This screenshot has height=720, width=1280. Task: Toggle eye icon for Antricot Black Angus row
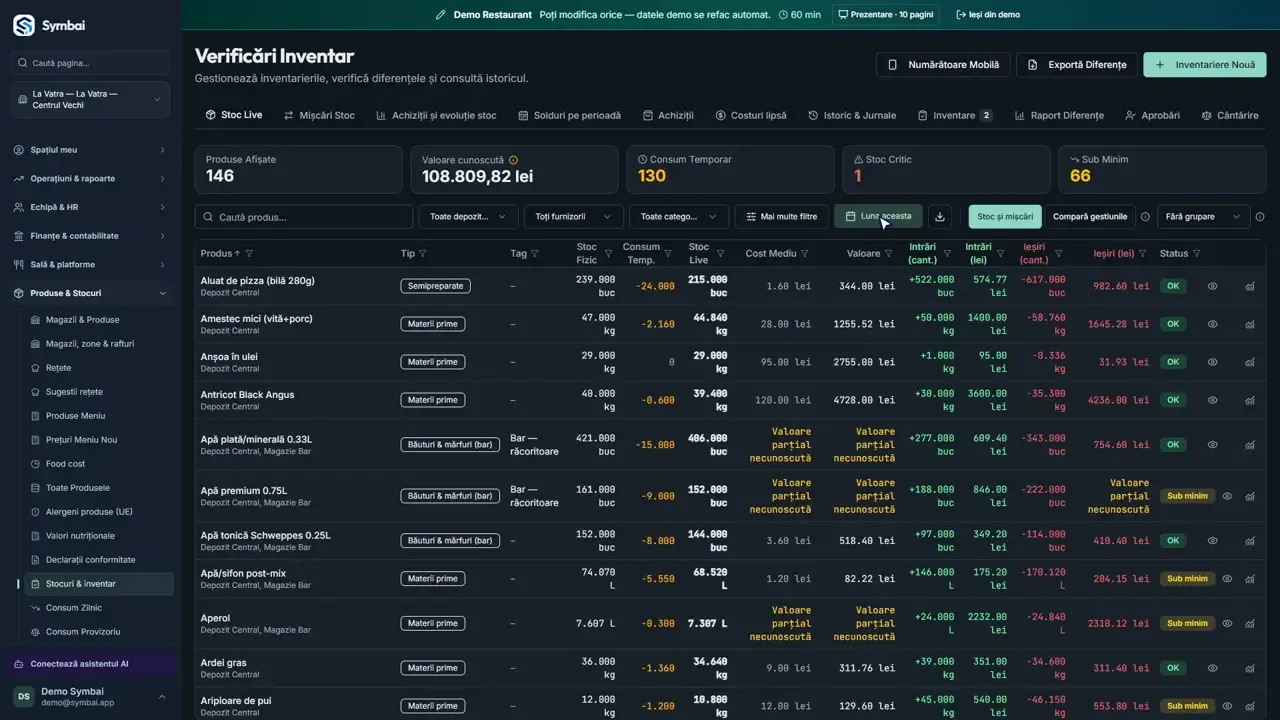(1213, 400)
